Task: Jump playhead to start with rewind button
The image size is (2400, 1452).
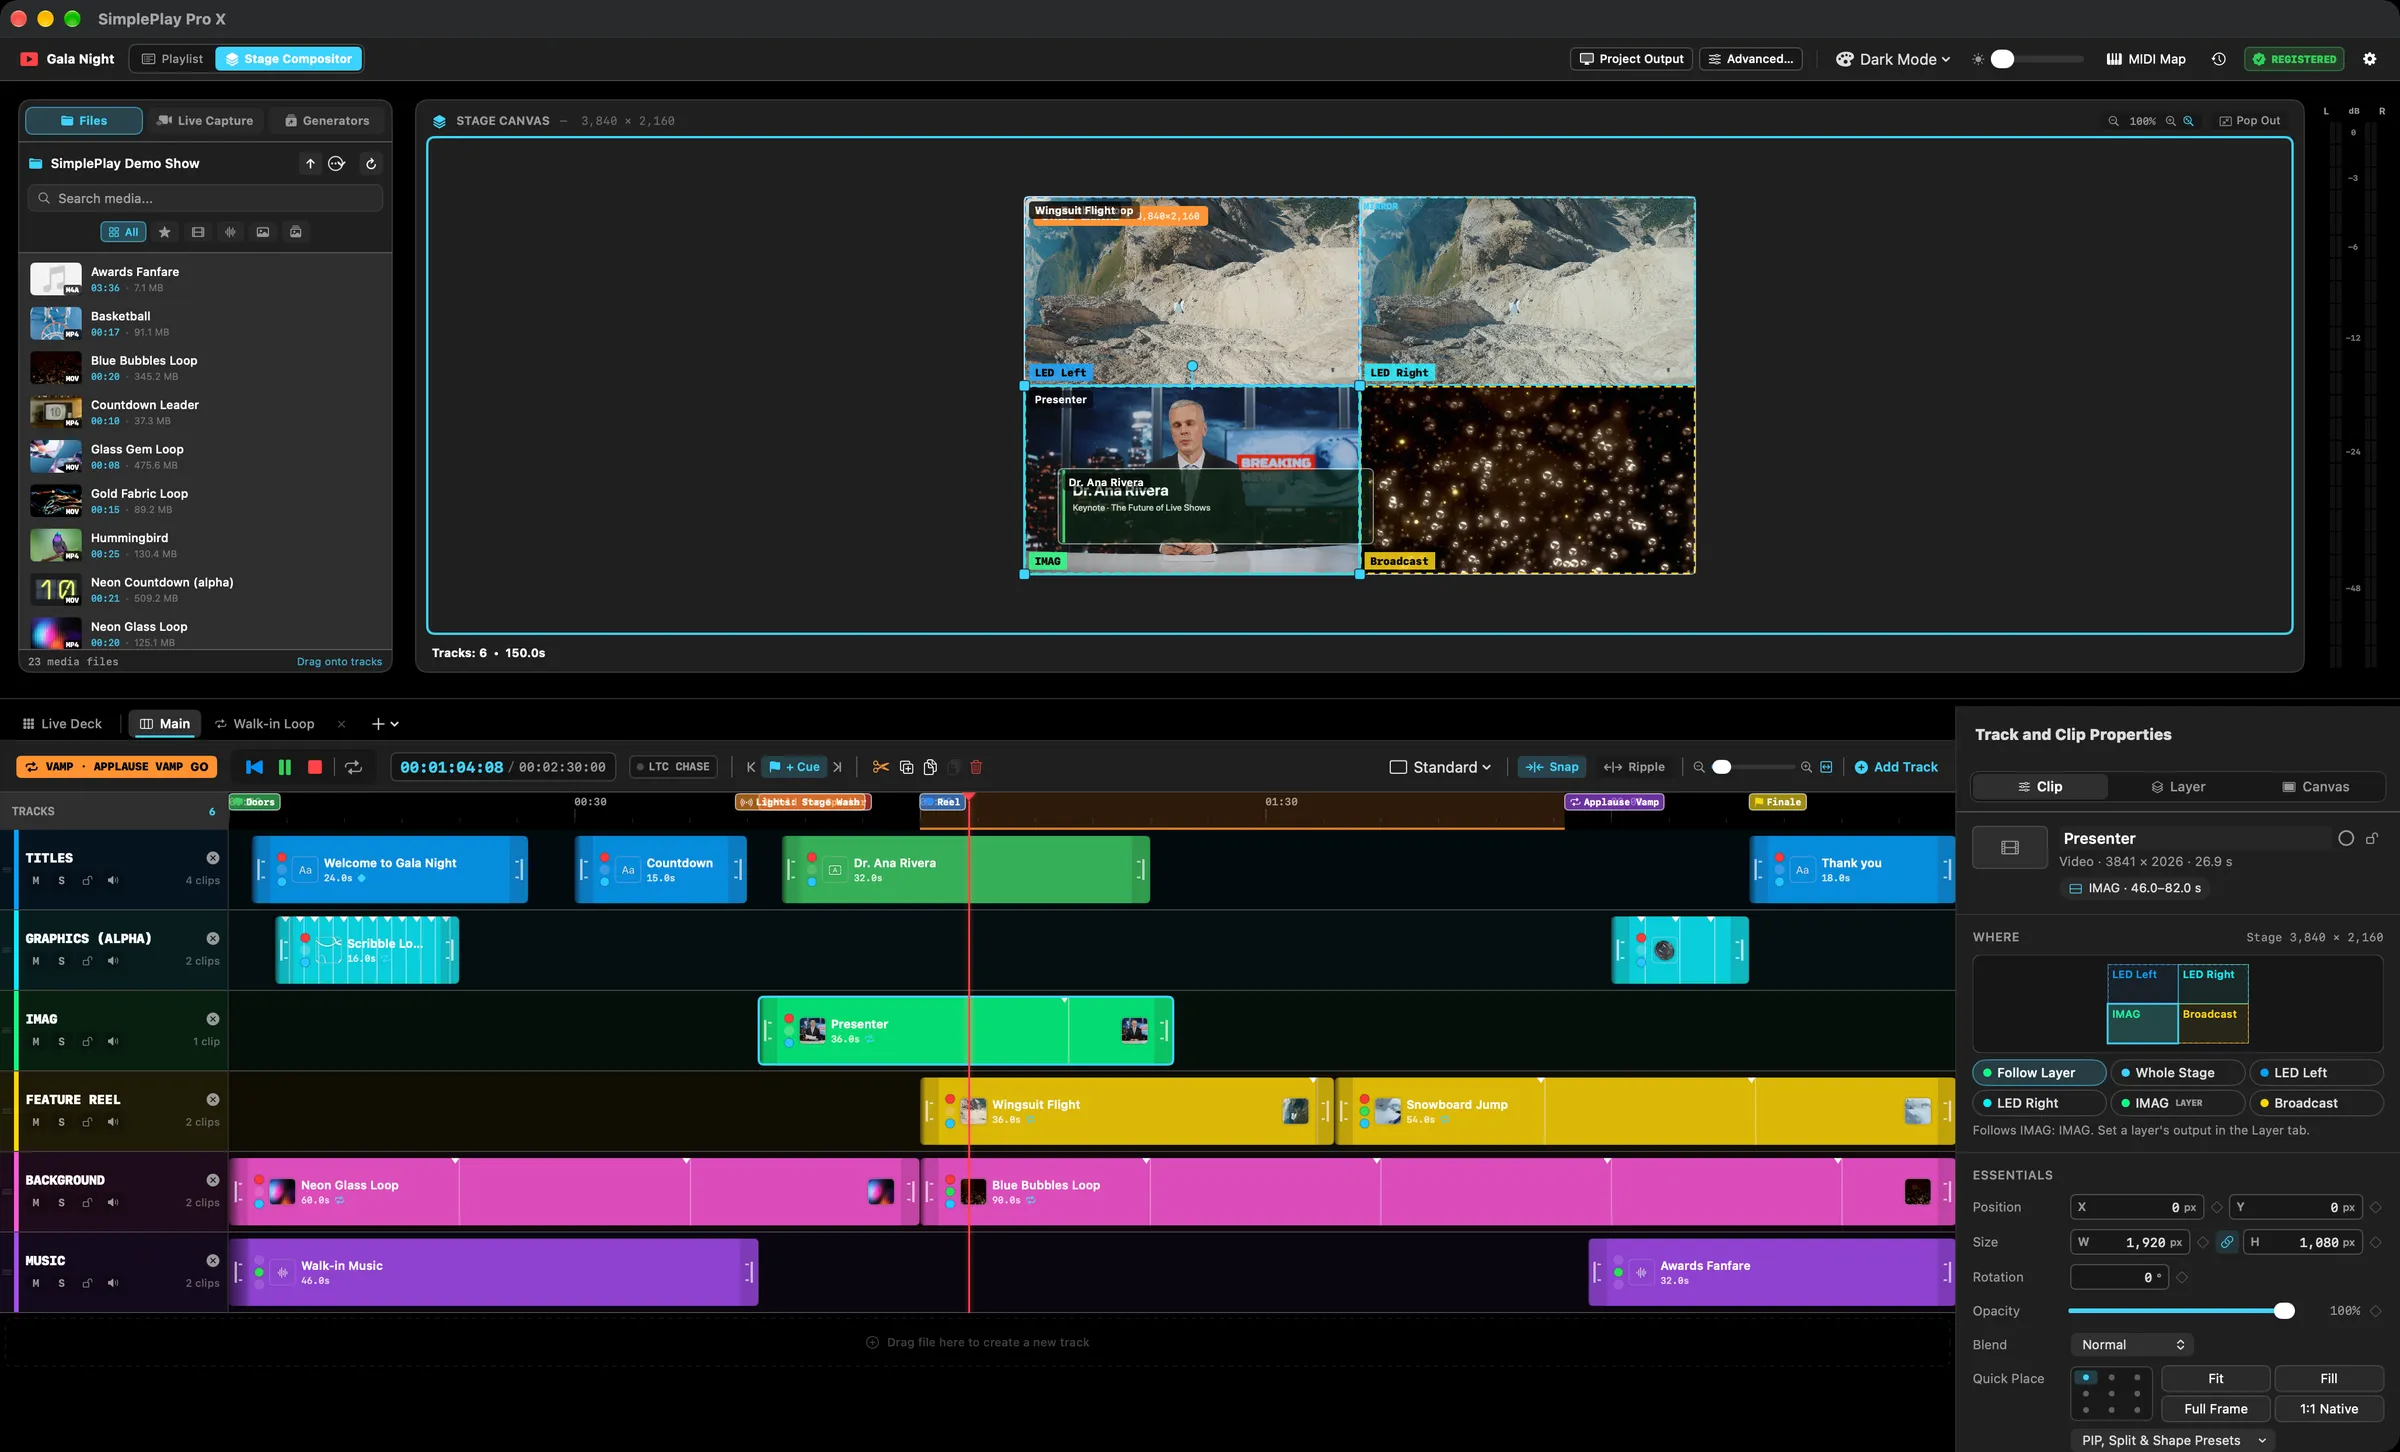Action: tap(254, 767)
